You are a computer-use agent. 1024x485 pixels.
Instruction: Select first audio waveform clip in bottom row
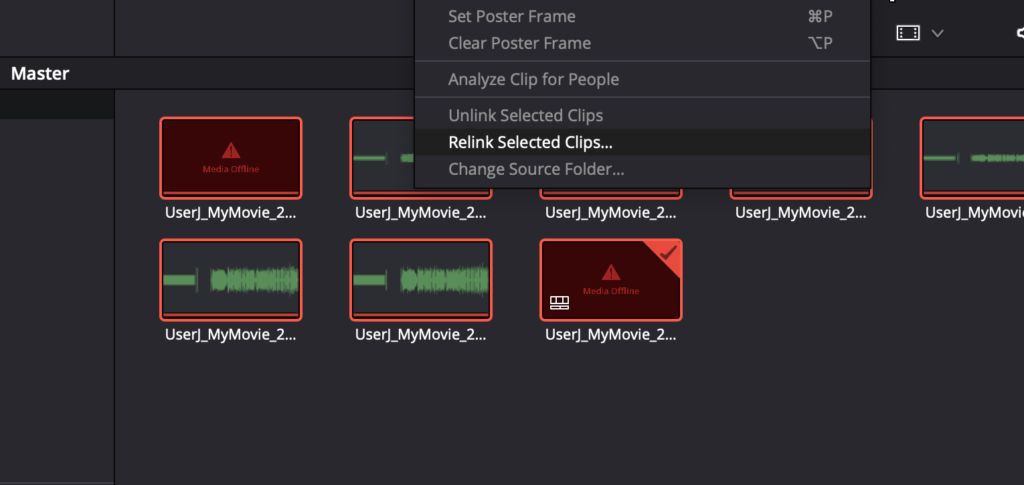point(231,280)
